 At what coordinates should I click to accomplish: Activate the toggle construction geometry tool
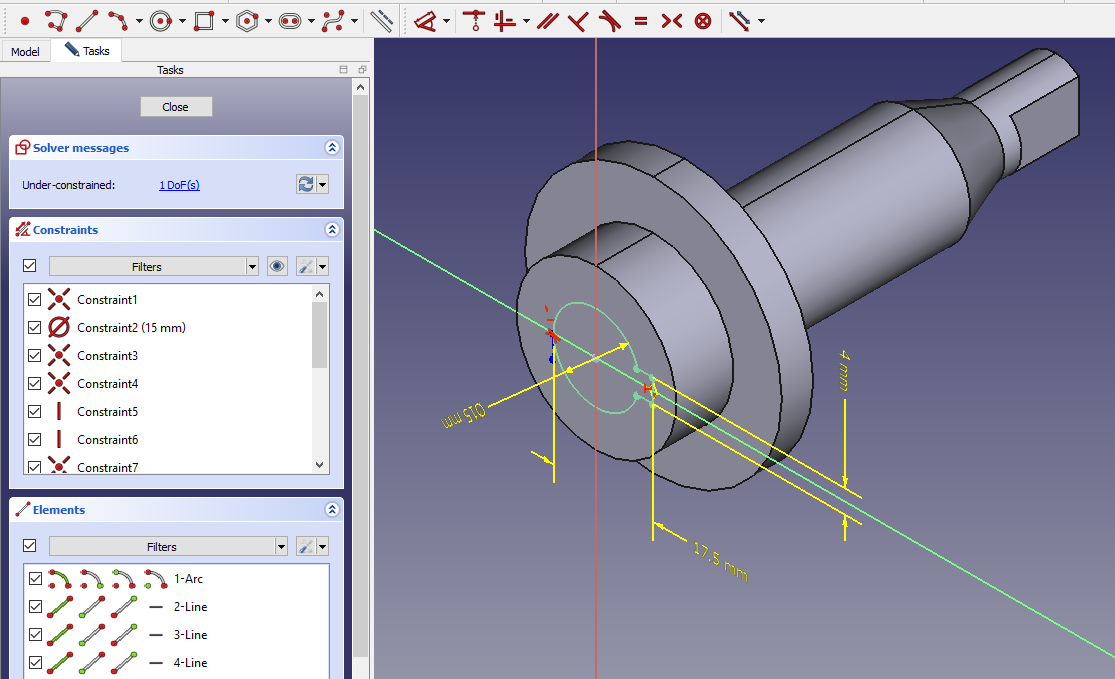tap(381, 20)
